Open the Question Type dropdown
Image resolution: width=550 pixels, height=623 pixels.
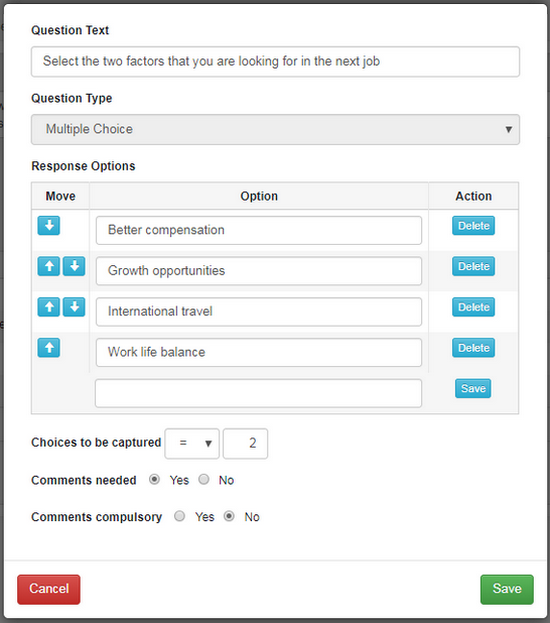(275, 130)
